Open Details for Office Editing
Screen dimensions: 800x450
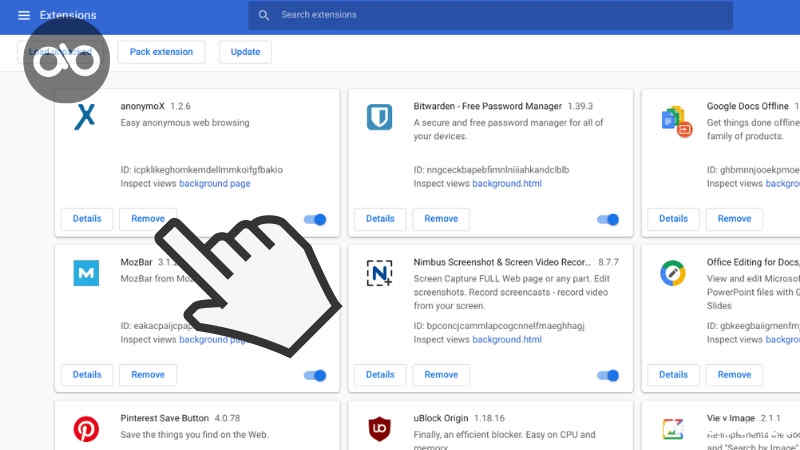click(673, 375)
